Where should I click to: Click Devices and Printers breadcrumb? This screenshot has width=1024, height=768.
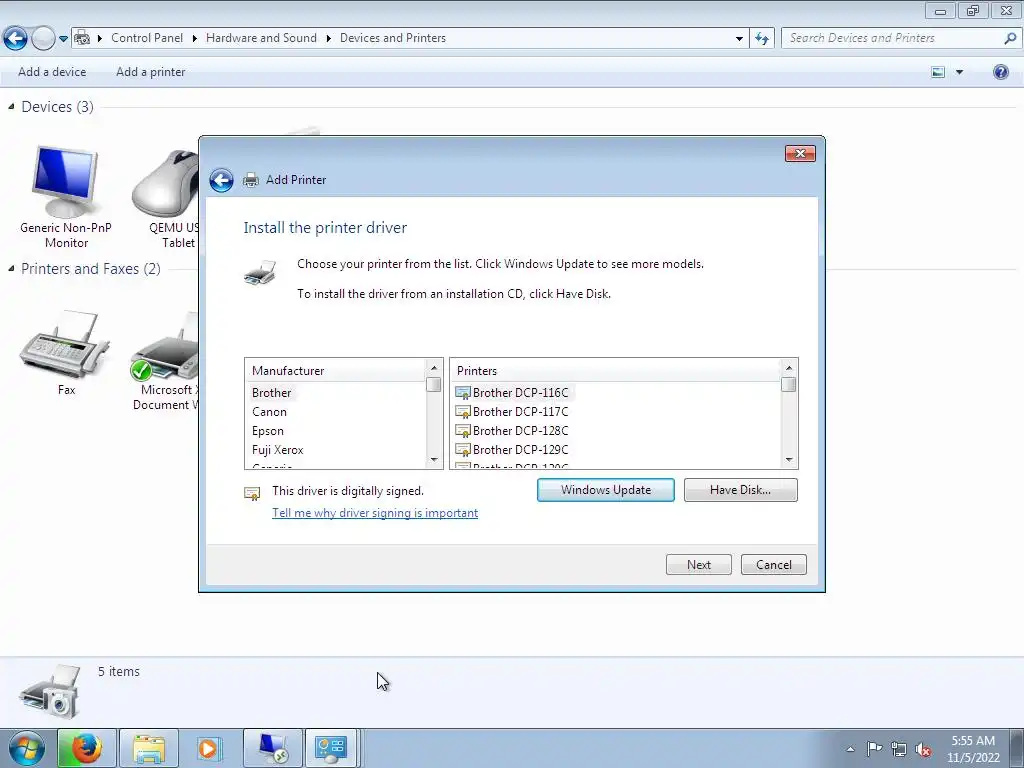(x=393, y=38)
